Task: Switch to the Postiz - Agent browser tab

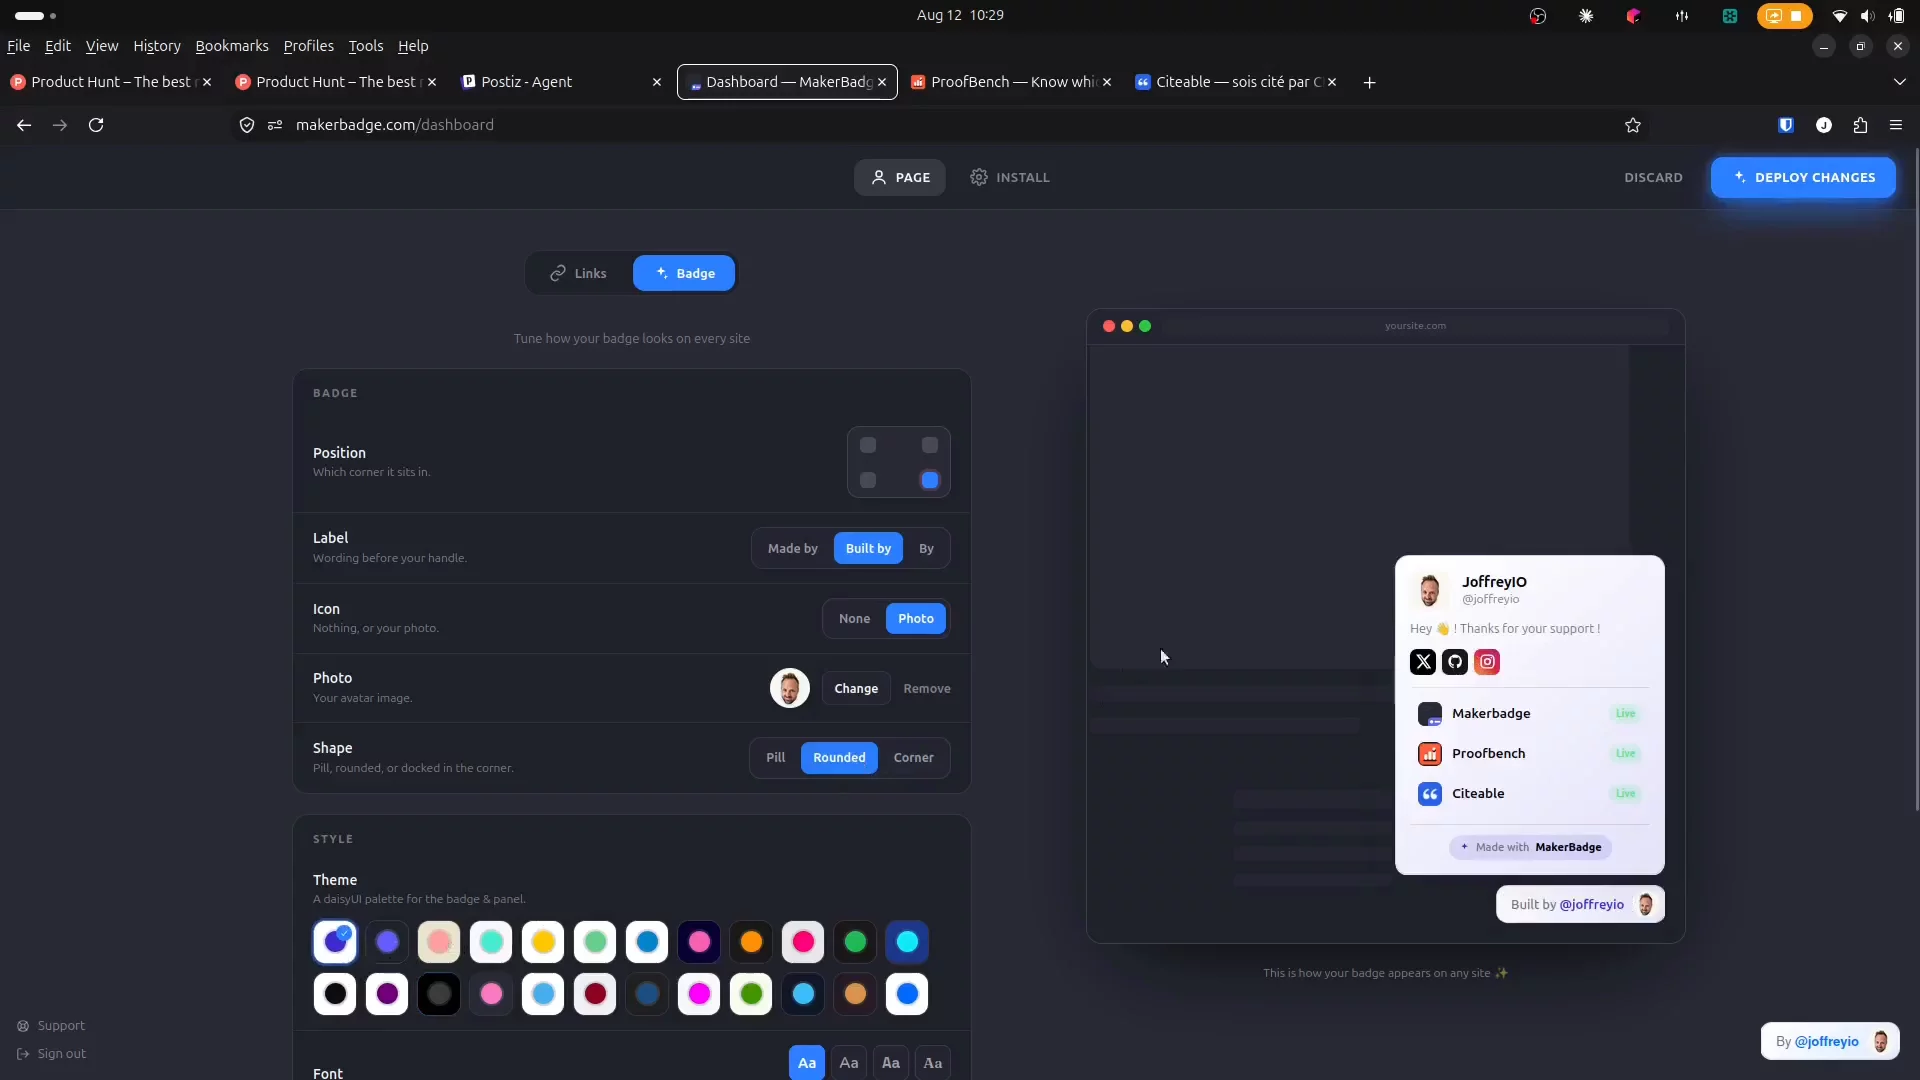Action: tap(562, 82)
